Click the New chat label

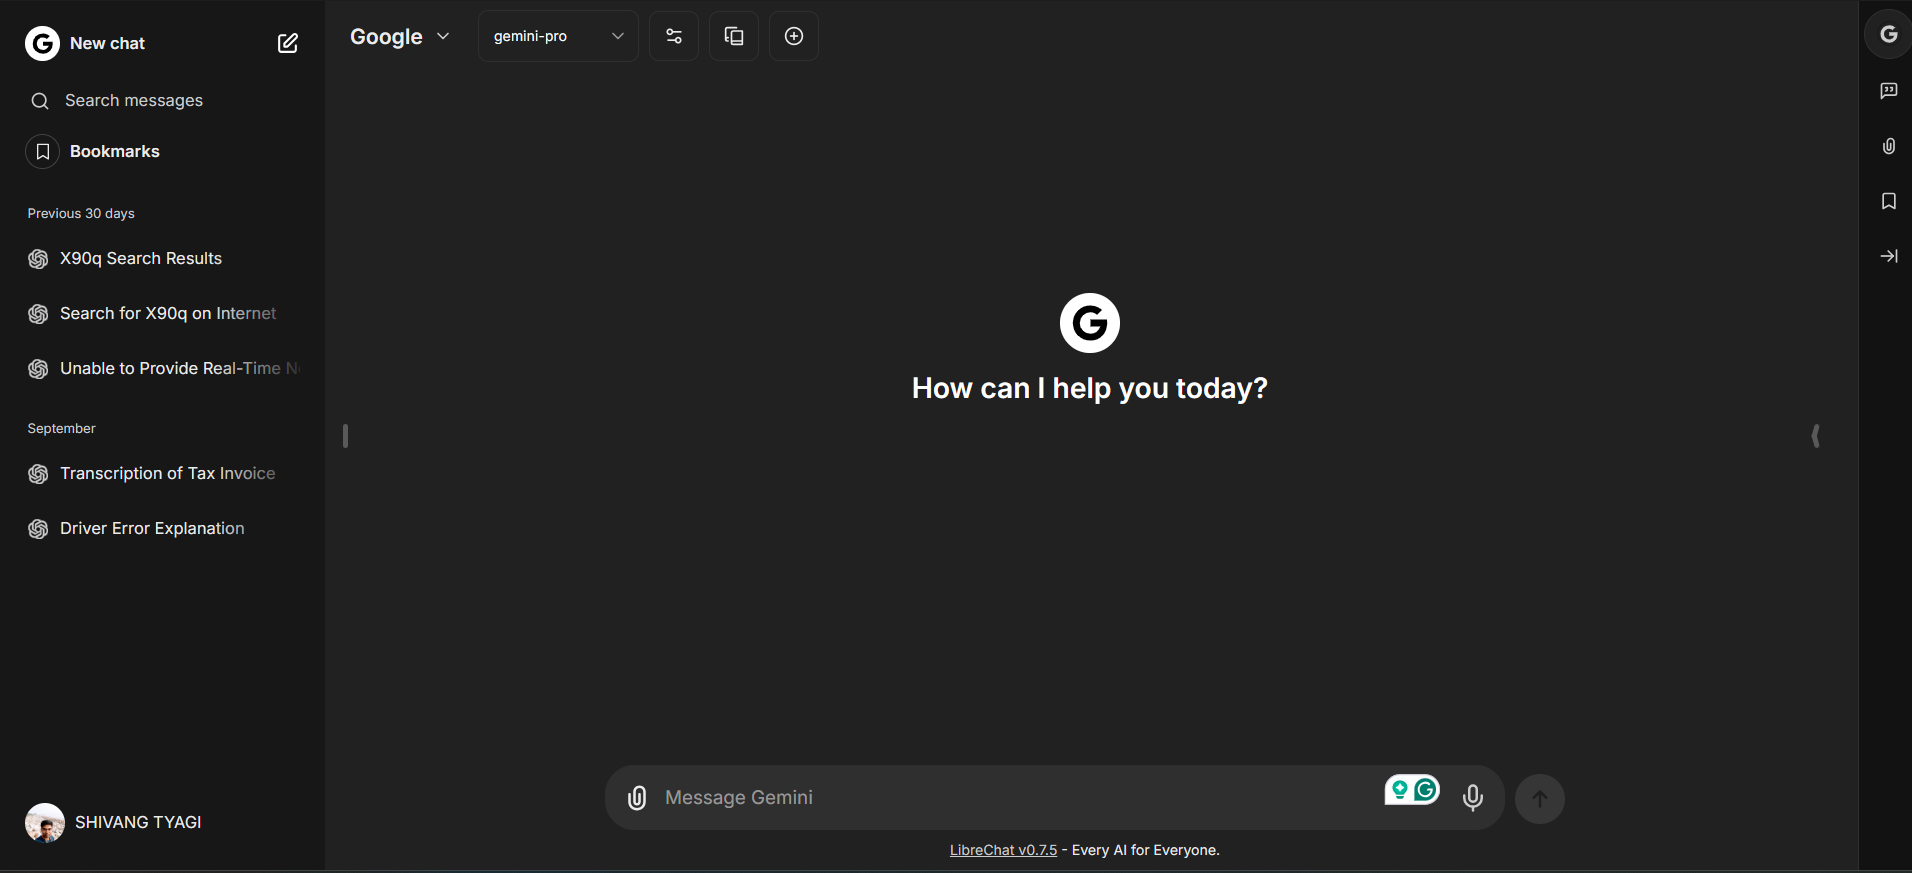pos(107,43)
